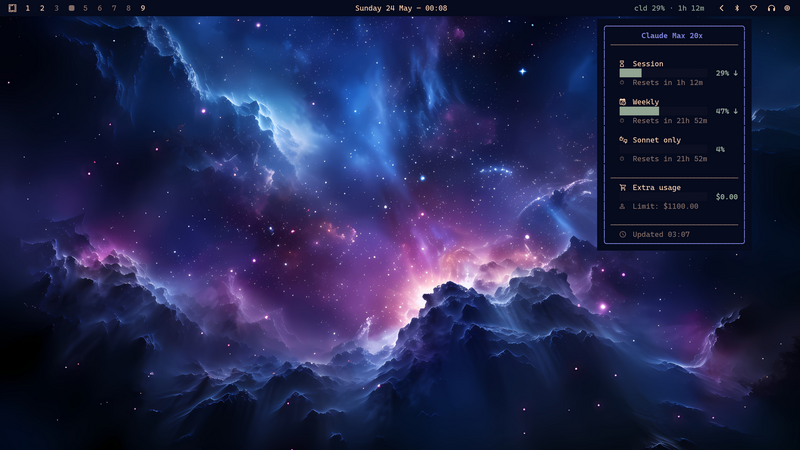Click the Session usage progress bar
This screenshot has height=450, width=800.
point(663,73)
